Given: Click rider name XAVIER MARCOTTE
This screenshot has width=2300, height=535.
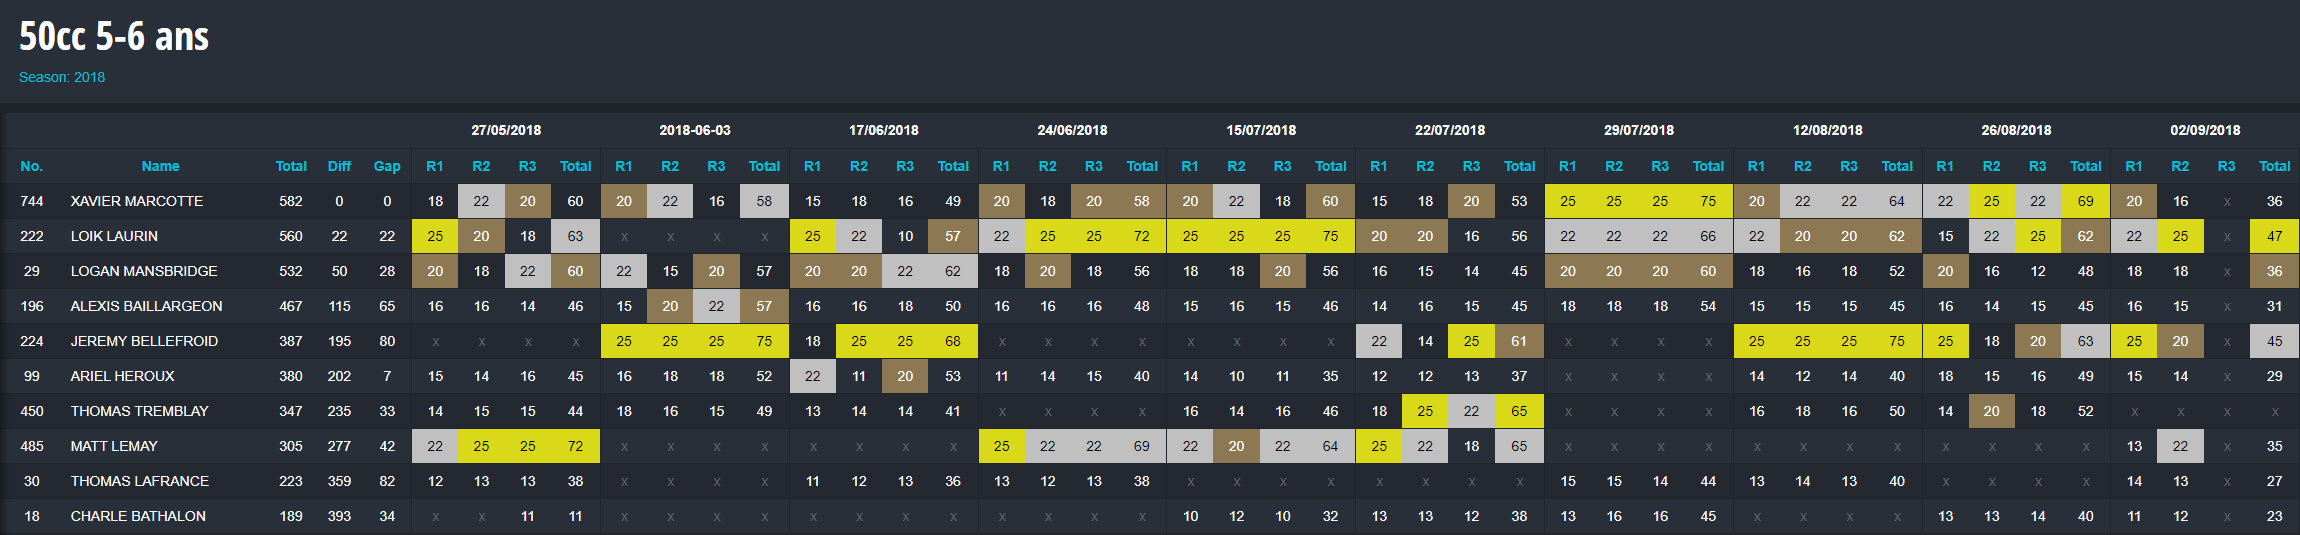Looking at the screenshot, I should click(137, 201).
